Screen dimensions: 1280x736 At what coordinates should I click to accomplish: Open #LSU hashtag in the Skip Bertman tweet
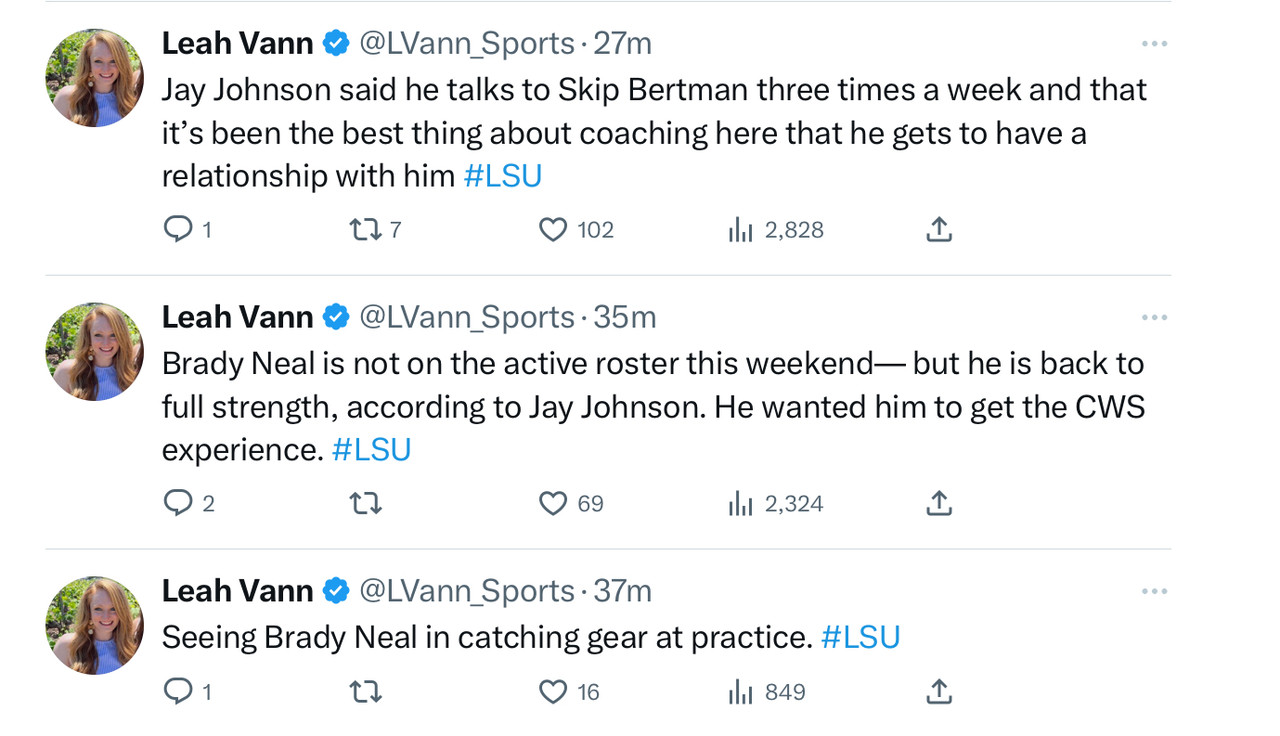[502, 176]
